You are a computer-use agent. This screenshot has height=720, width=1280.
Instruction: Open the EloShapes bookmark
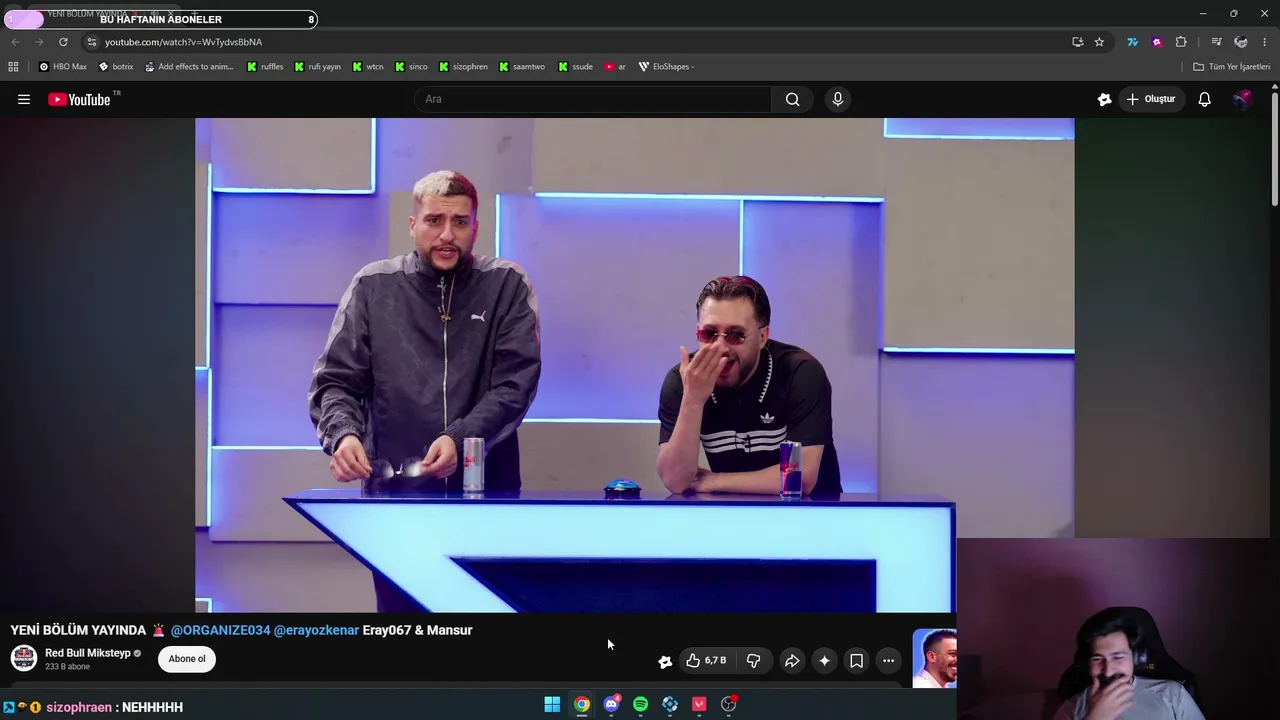point(666,67)
